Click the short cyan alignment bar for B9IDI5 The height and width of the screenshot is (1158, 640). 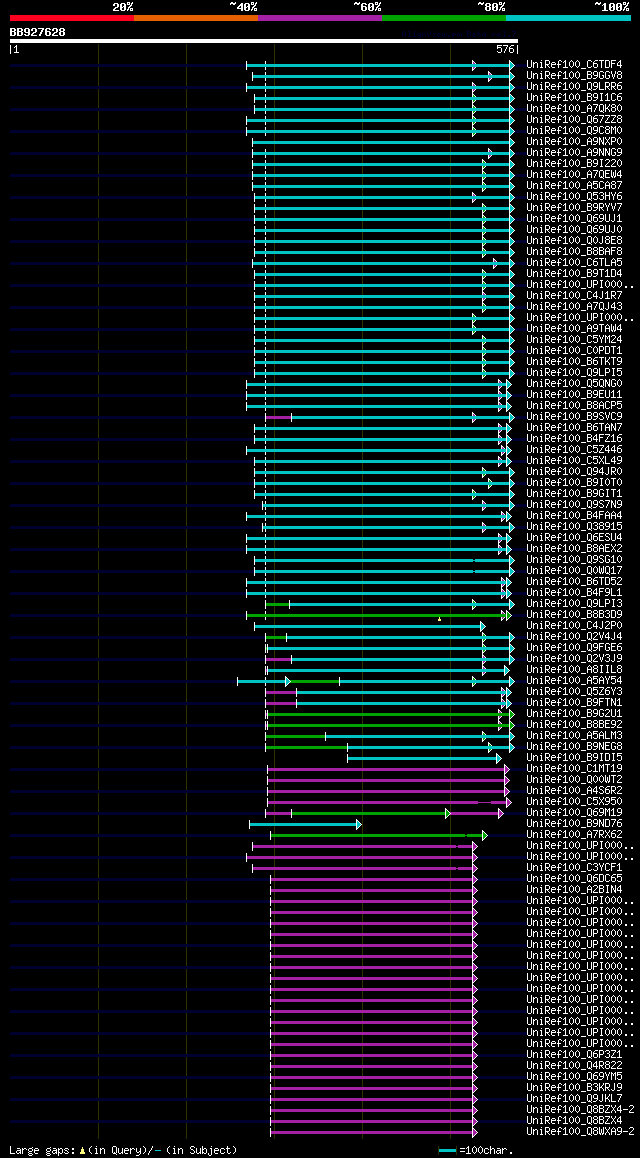click(x=424, y=758)
